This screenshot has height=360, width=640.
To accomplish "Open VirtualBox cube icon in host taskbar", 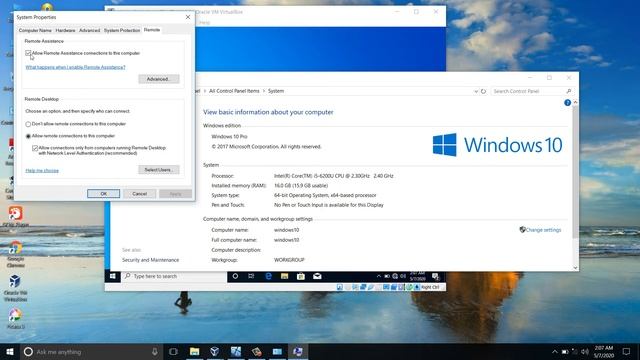I will [x=215, y=352].
